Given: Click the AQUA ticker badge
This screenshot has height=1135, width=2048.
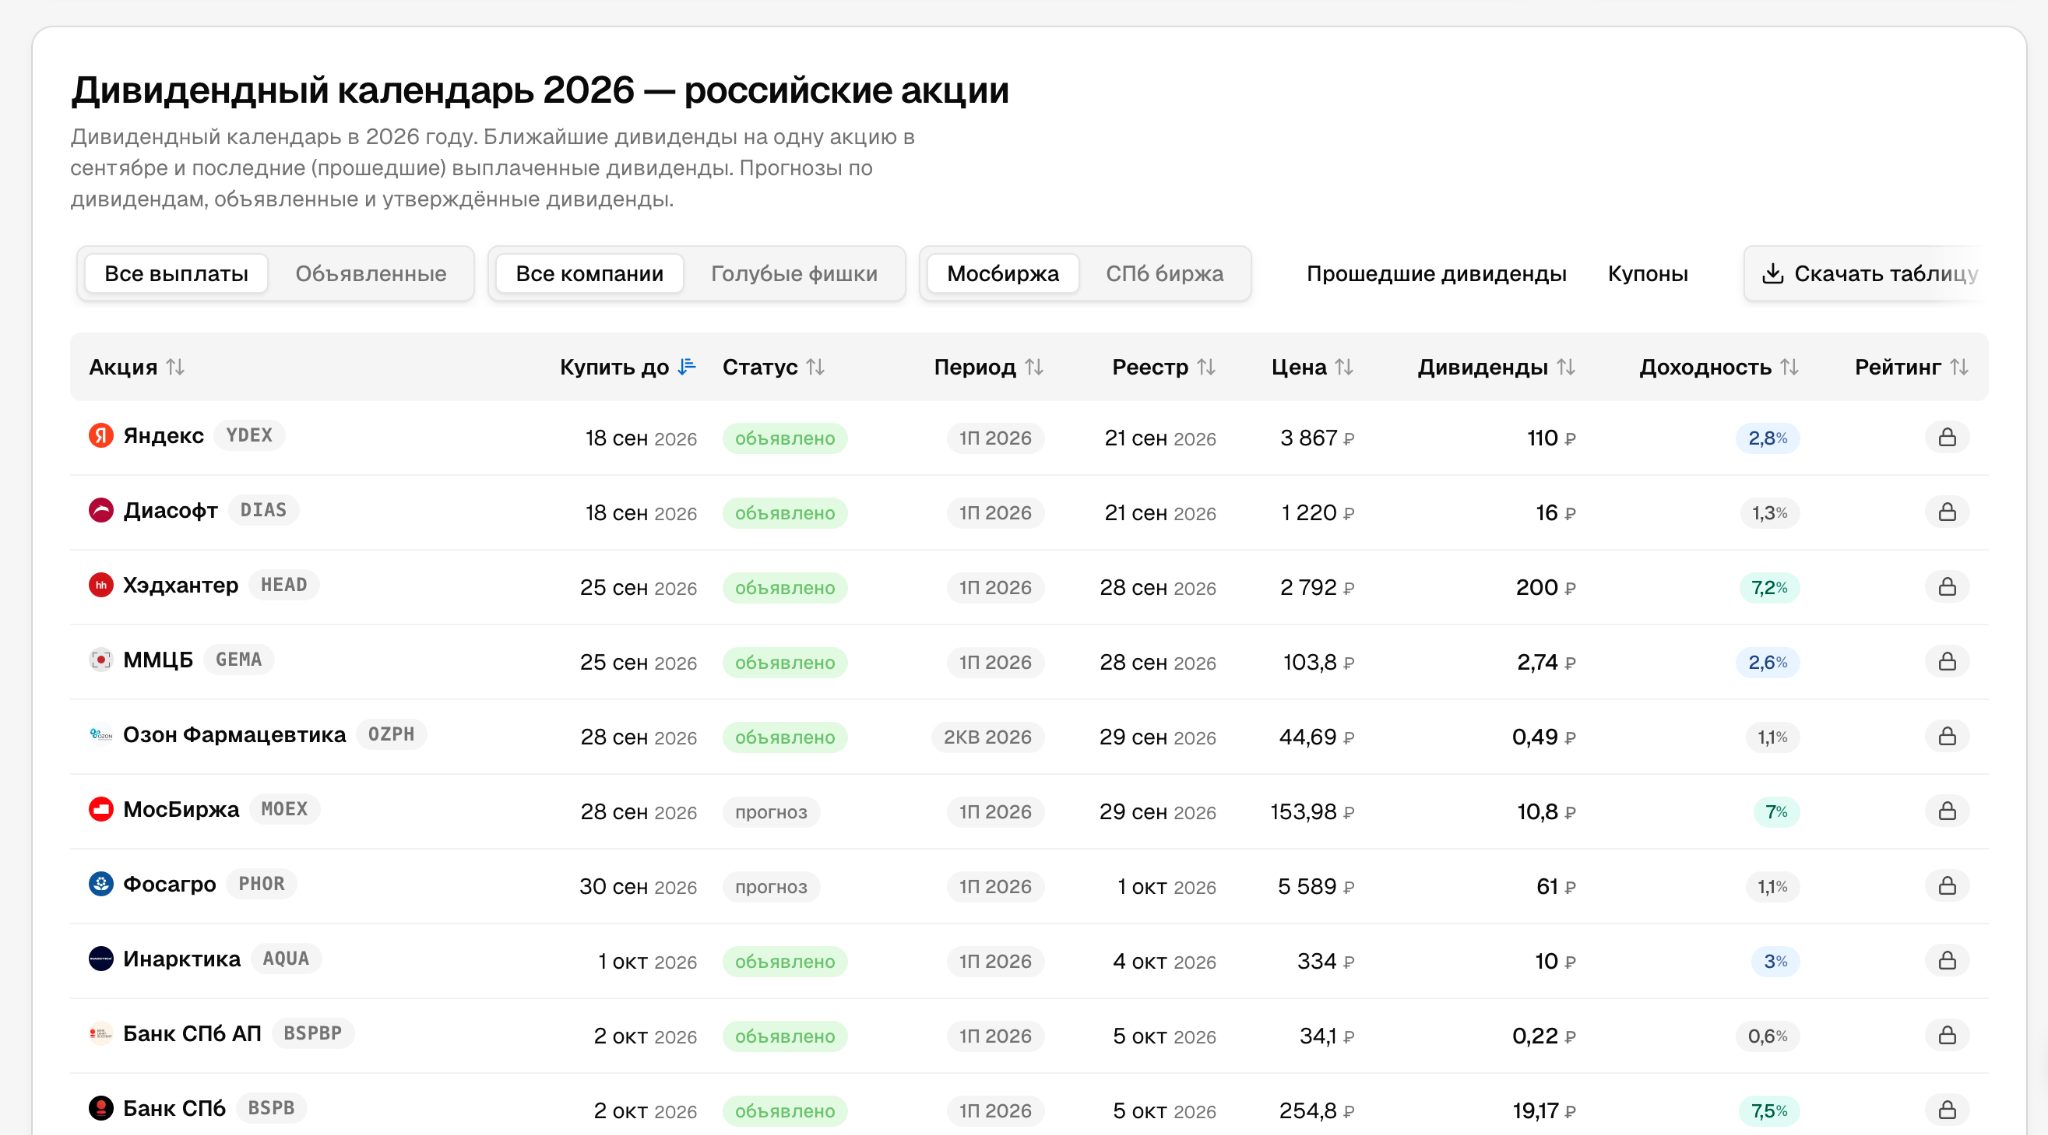Looking at the screenshot, I should [286, 958].
